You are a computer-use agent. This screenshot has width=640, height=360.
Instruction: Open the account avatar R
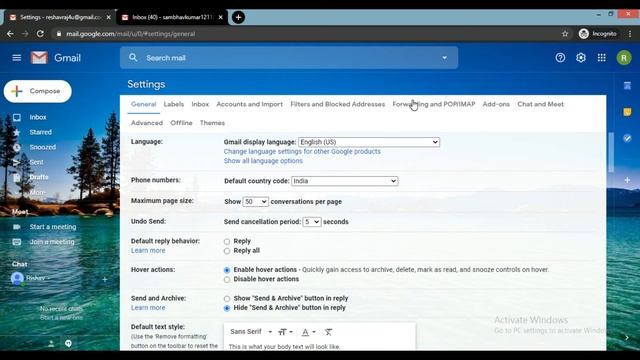click(624, 58)
